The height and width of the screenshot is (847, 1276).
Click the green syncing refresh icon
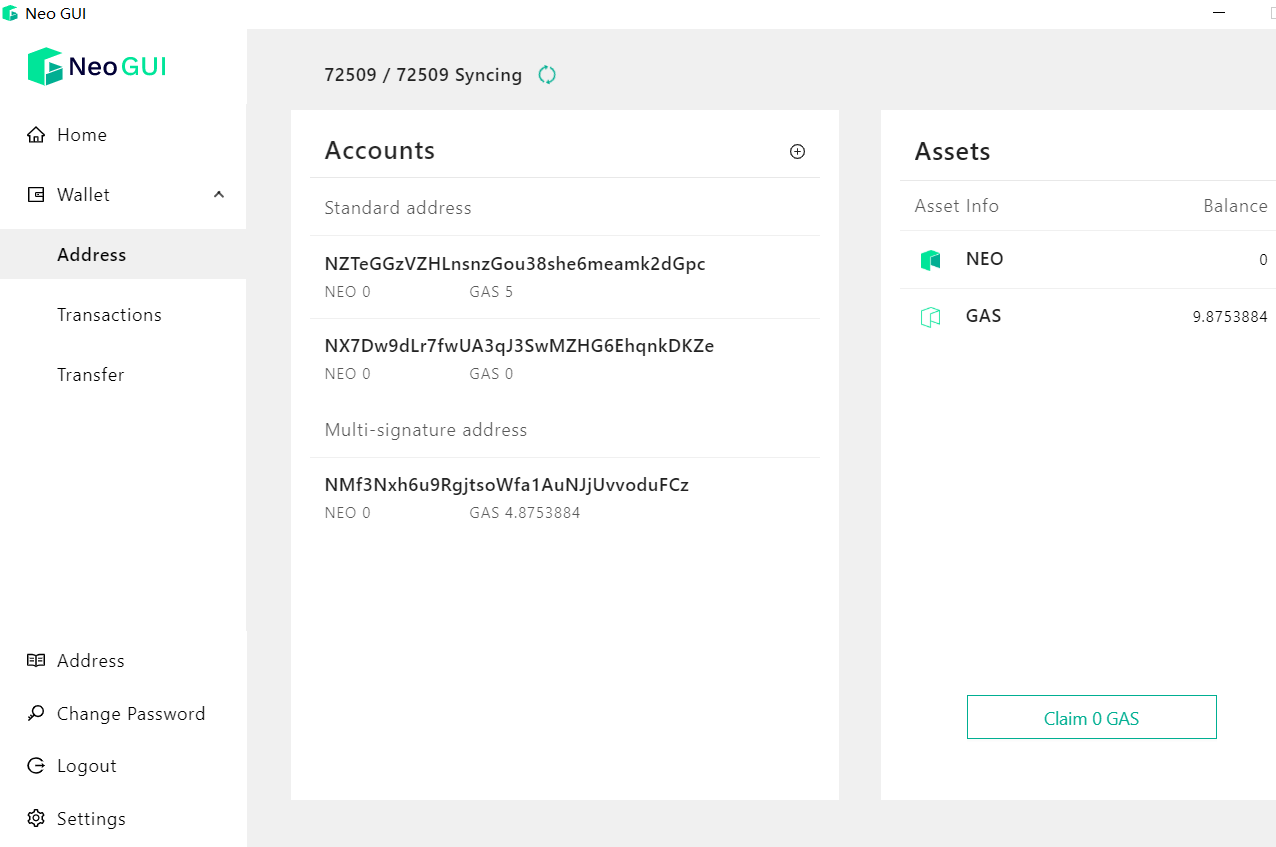point(547,75)
